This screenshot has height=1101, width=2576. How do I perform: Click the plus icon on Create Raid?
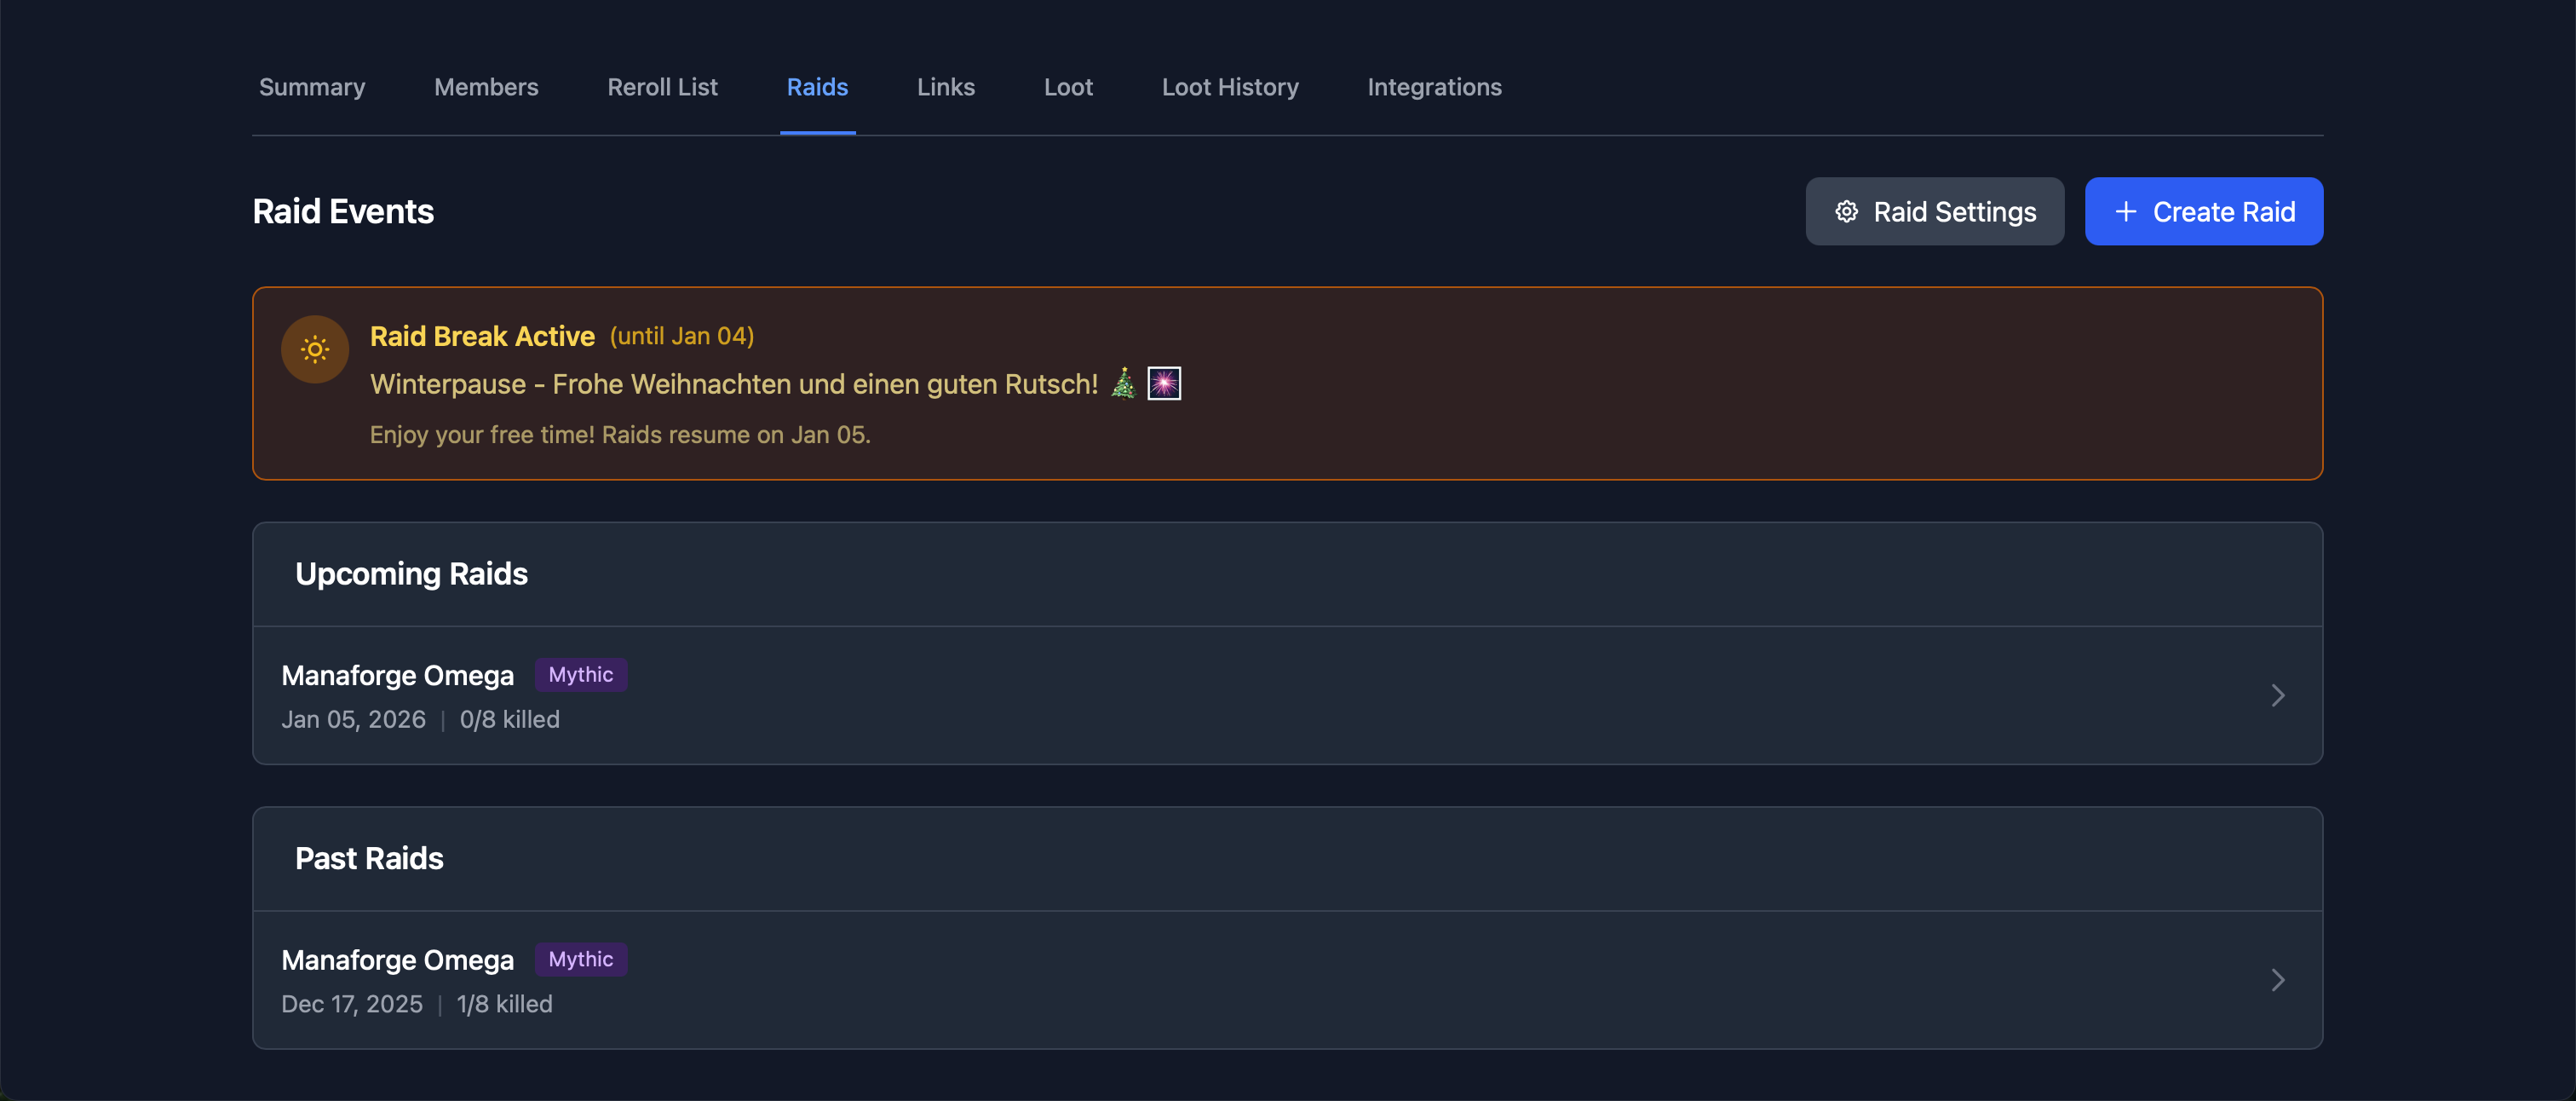[2126, 211]
